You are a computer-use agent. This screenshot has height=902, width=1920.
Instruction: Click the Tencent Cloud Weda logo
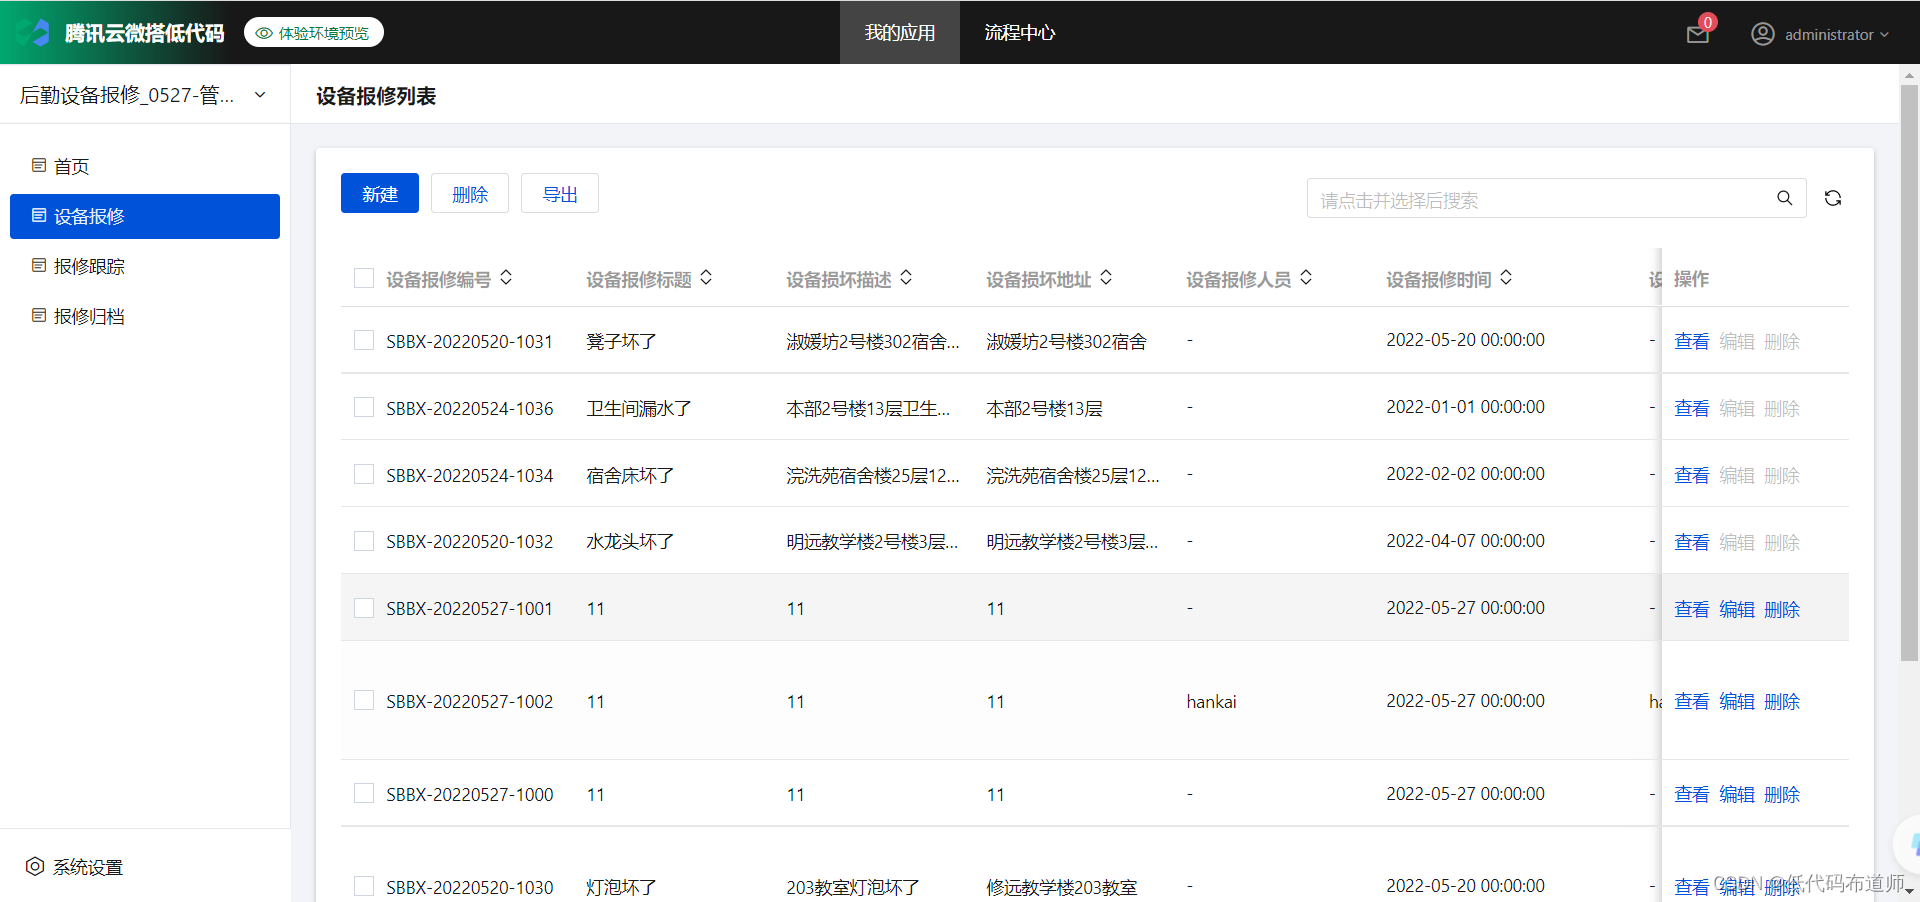point(34,32)
